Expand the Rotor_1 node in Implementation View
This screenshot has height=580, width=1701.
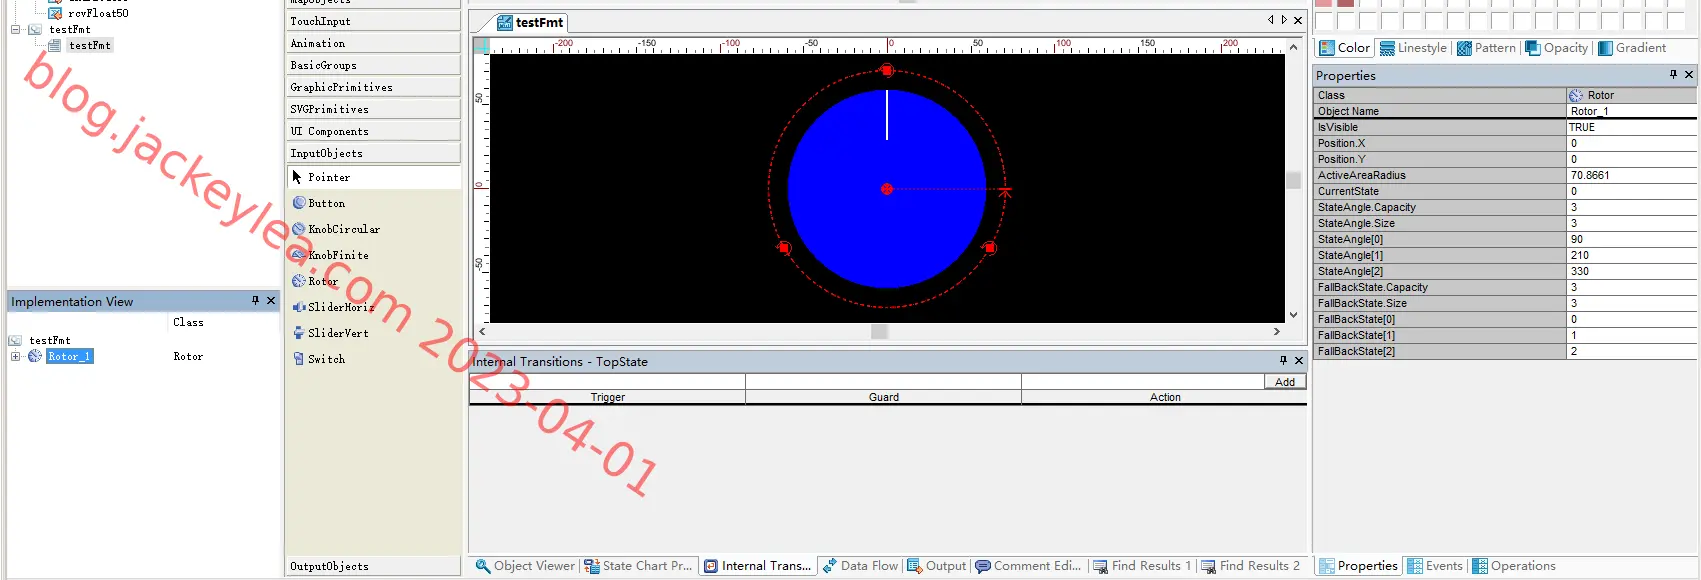[15, 356]
